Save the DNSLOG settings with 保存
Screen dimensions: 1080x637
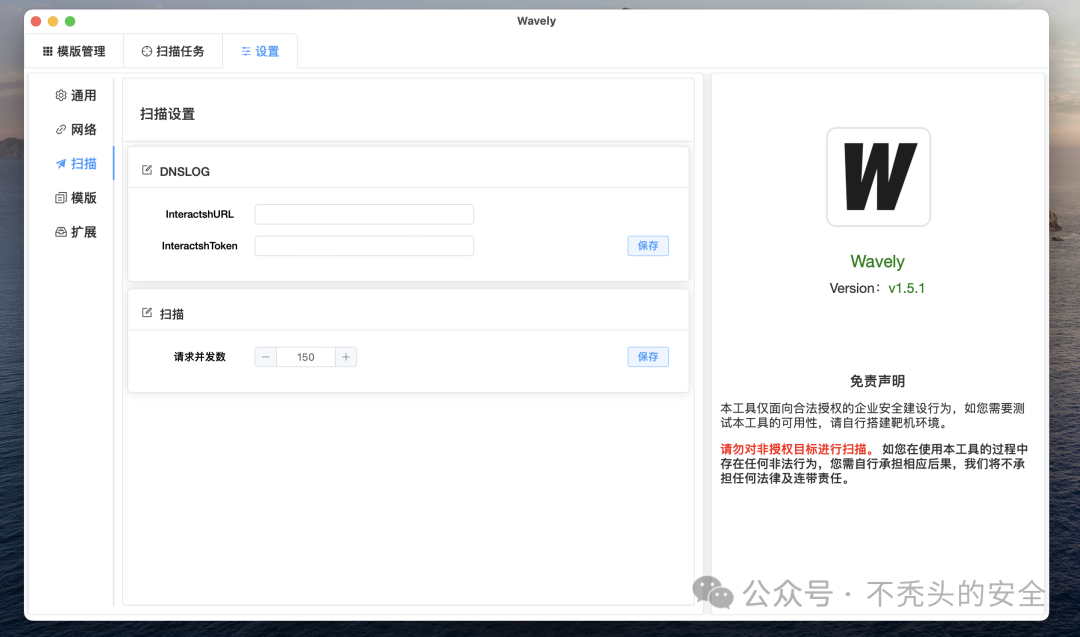pyautogui.click(x=647, y=246)
